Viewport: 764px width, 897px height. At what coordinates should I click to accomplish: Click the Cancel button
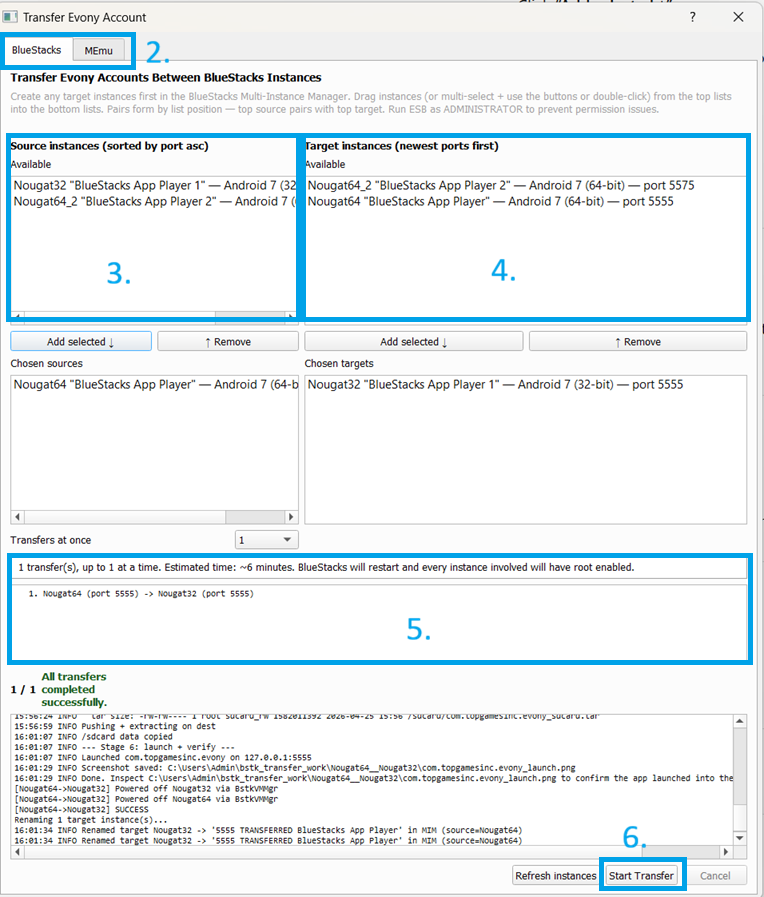tap(715, 876)
